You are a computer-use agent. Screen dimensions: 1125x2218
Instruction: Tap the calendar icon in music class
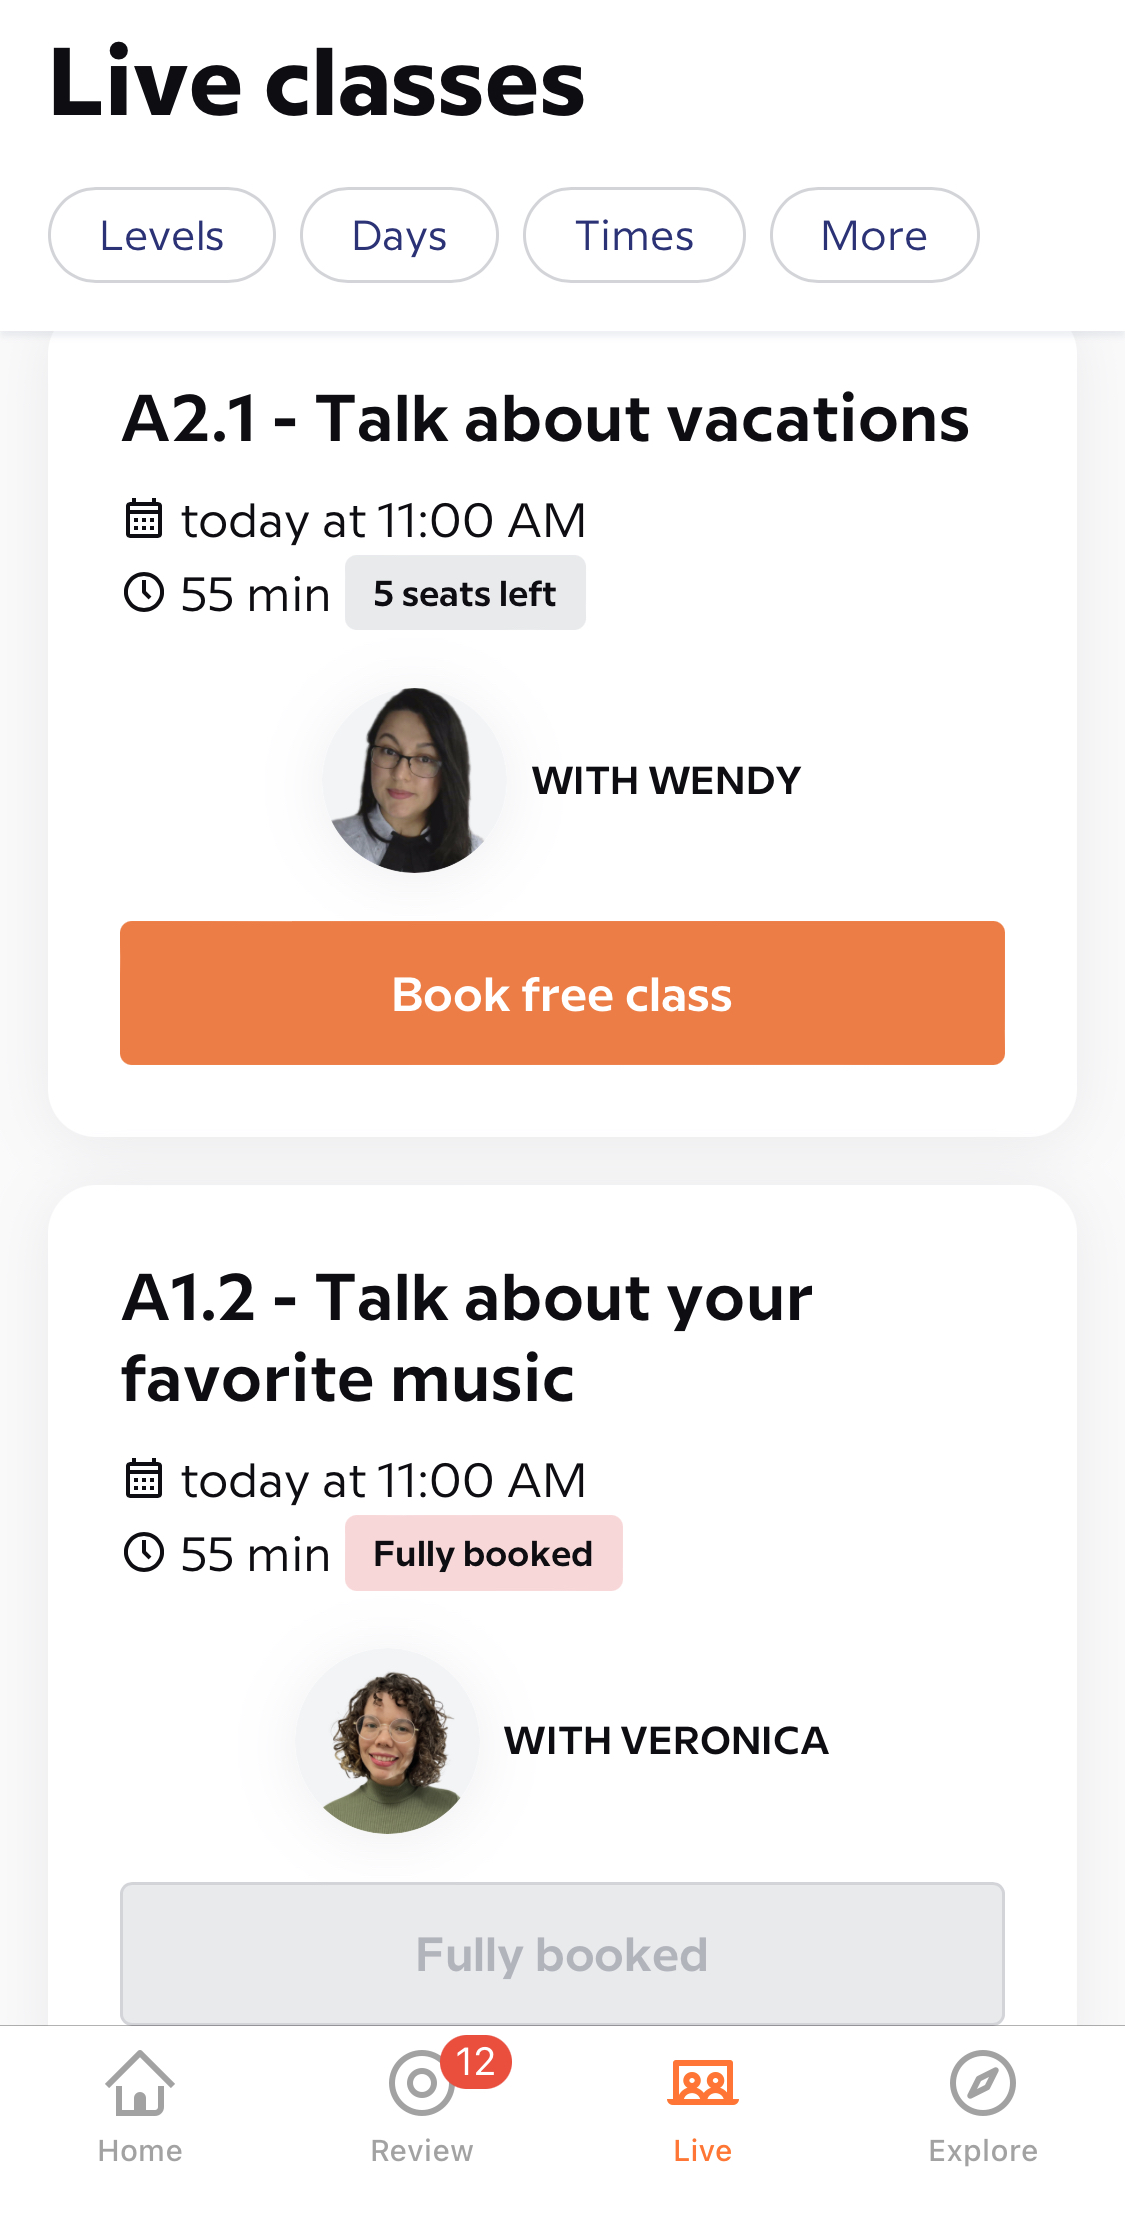(144, 1479)
